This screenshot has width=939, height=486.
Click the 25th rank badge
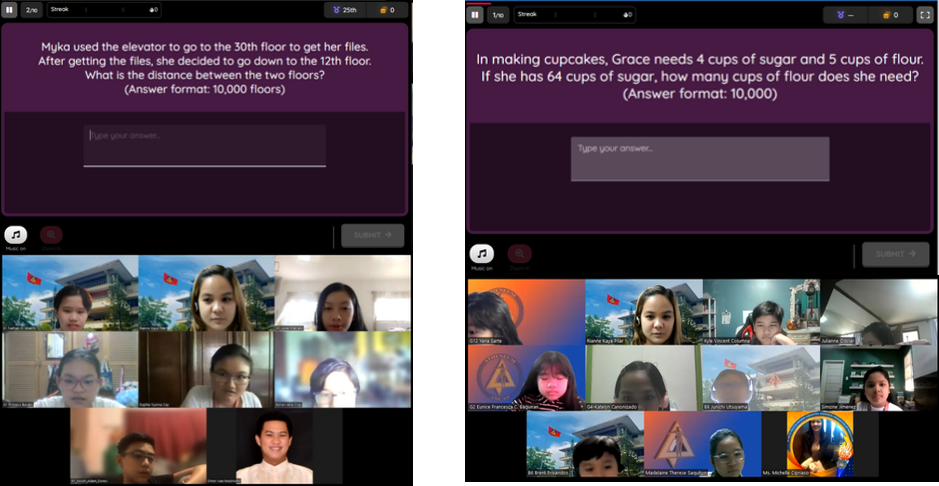pos(343,10)
